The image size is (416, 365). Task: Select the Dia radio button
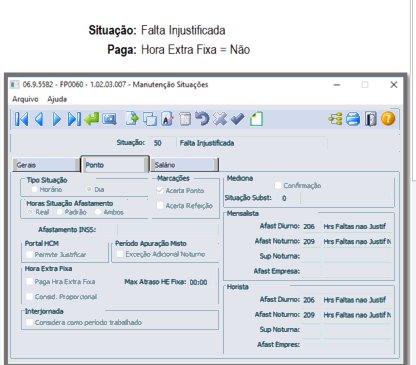(89, 189)
